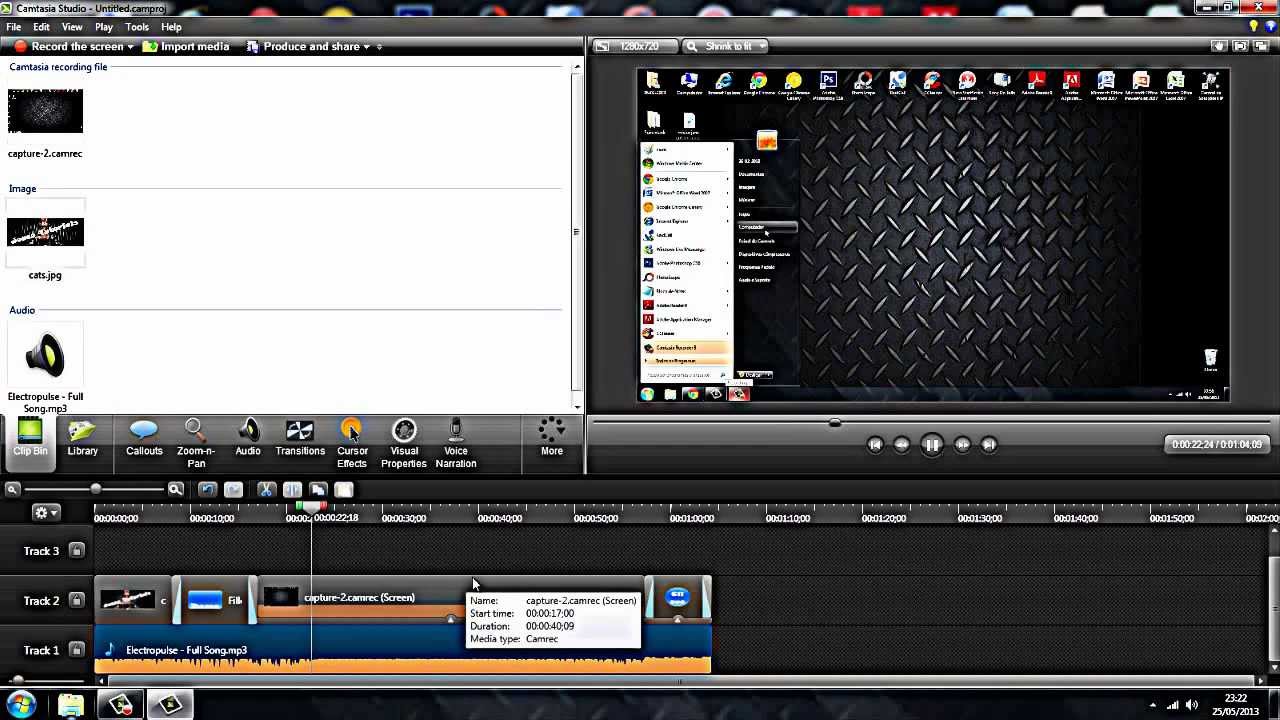Click Record the screen button

[68, 47]
